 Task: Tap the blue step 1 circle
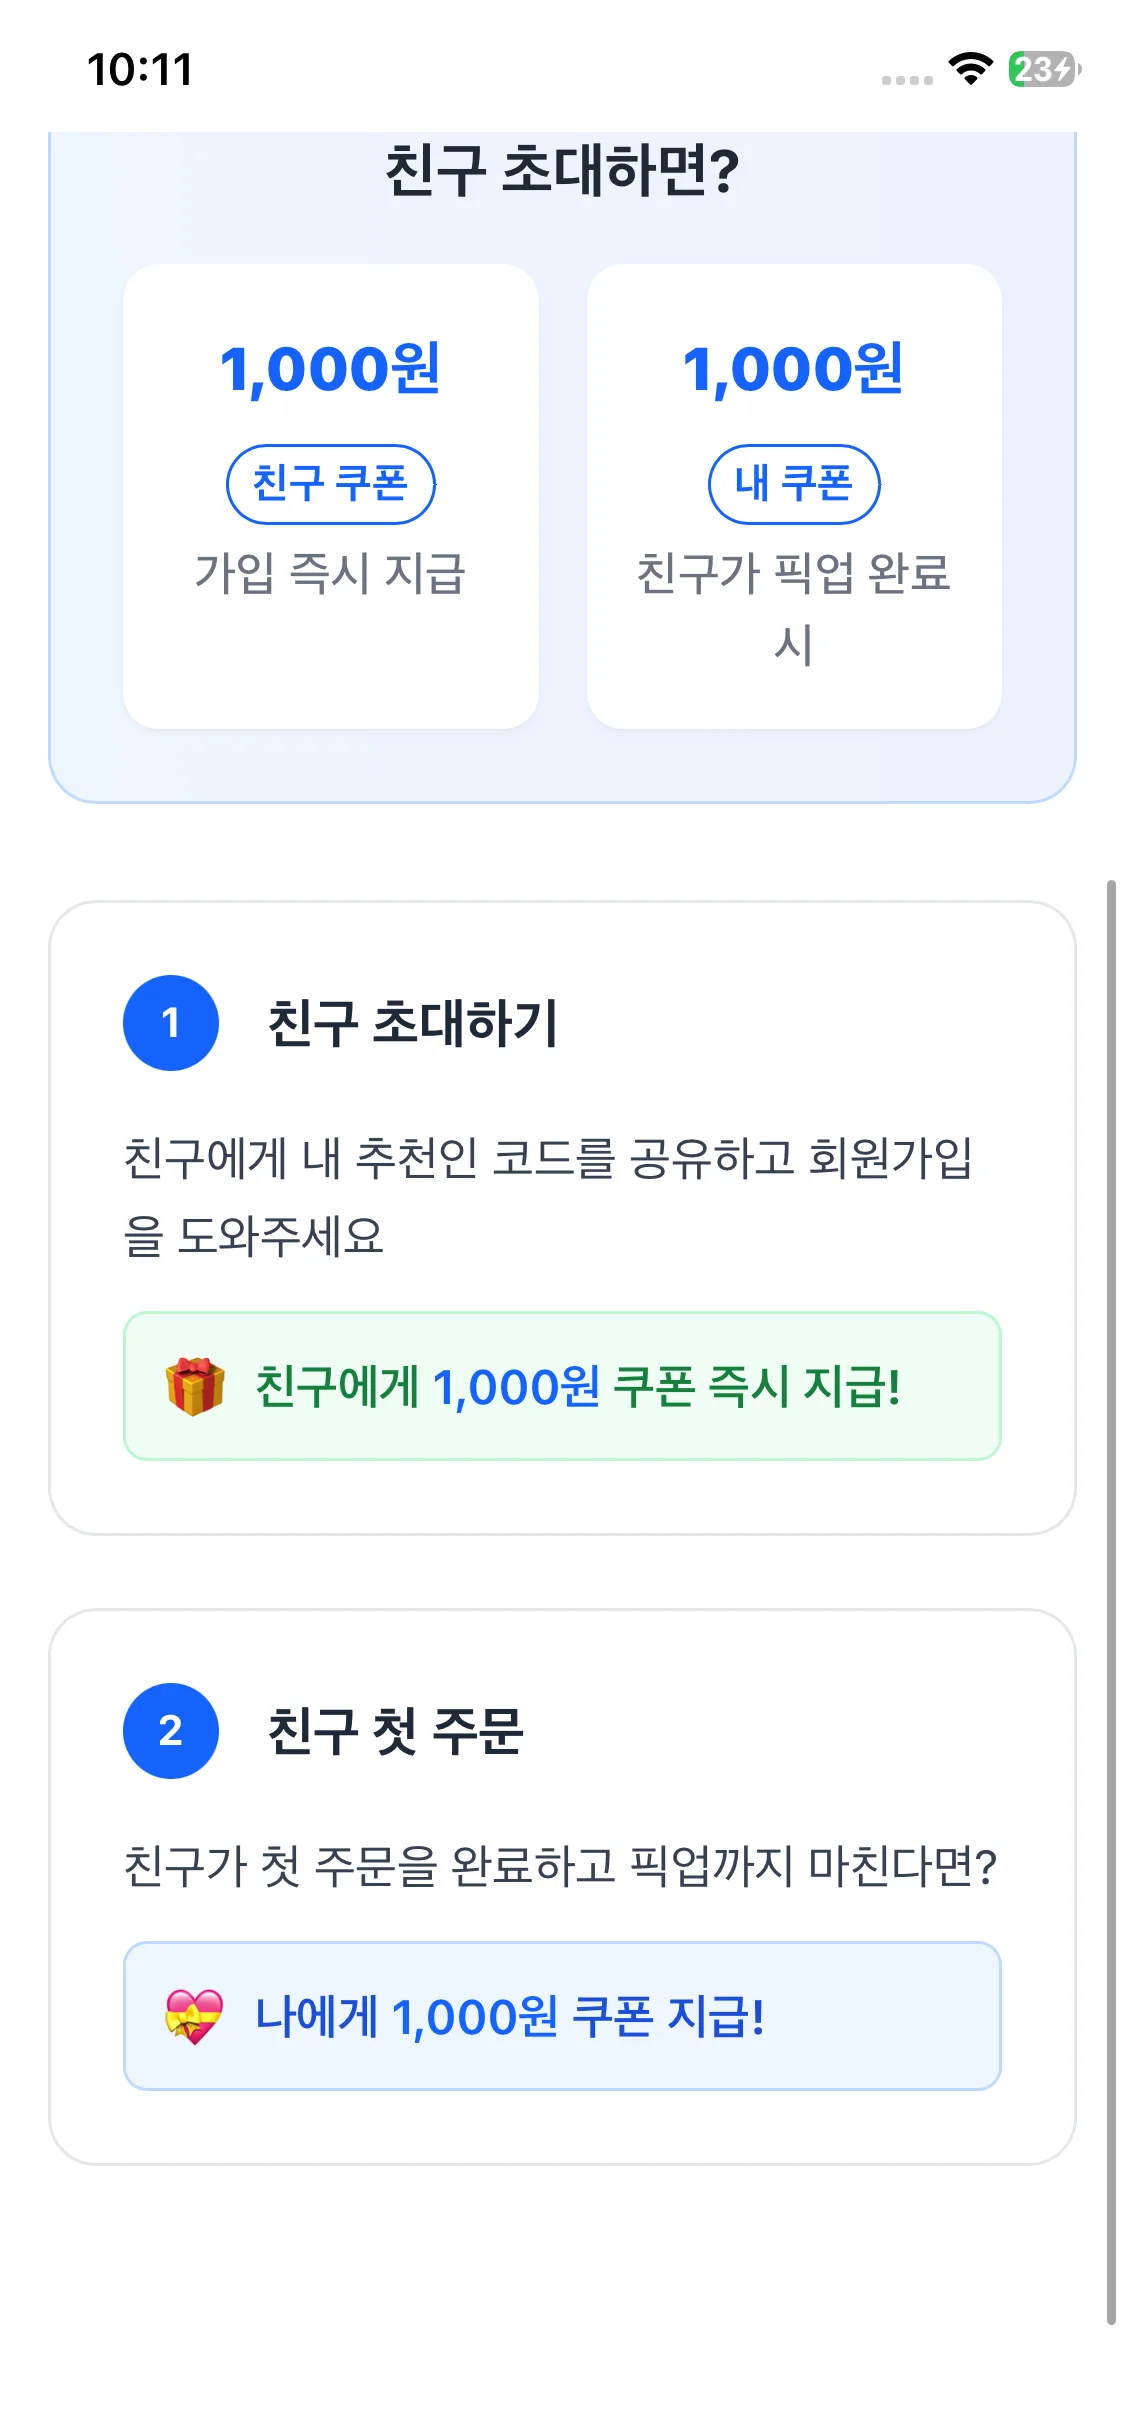pyautogui.click(x=171, y=1023)
